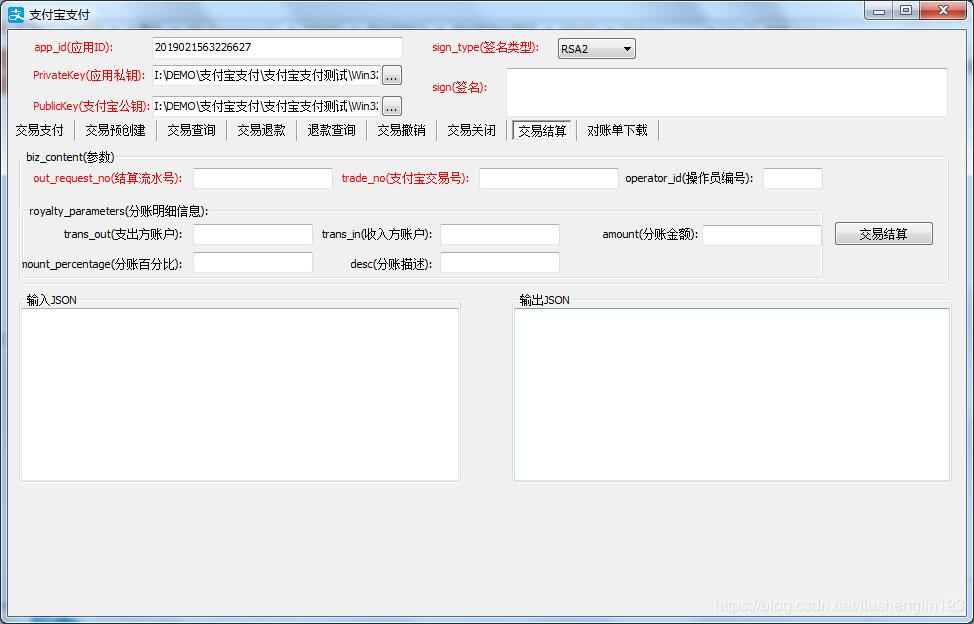Image resolution: width=974 pixels, height=624 pixels.
Task: Close the 支付宝支付 window
Action: pyautogui.click(x=944, y=10)
